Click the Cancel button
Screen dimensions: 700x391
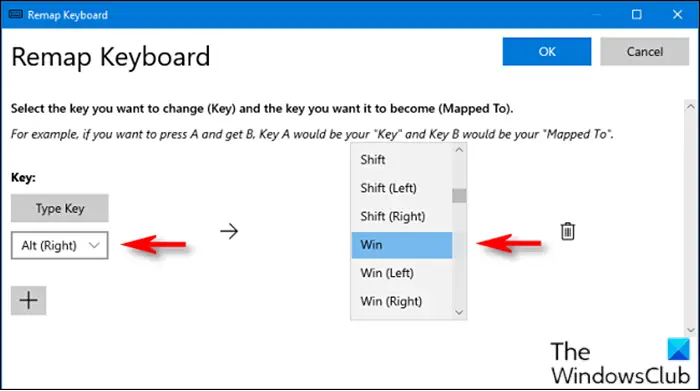pos(644,51)
